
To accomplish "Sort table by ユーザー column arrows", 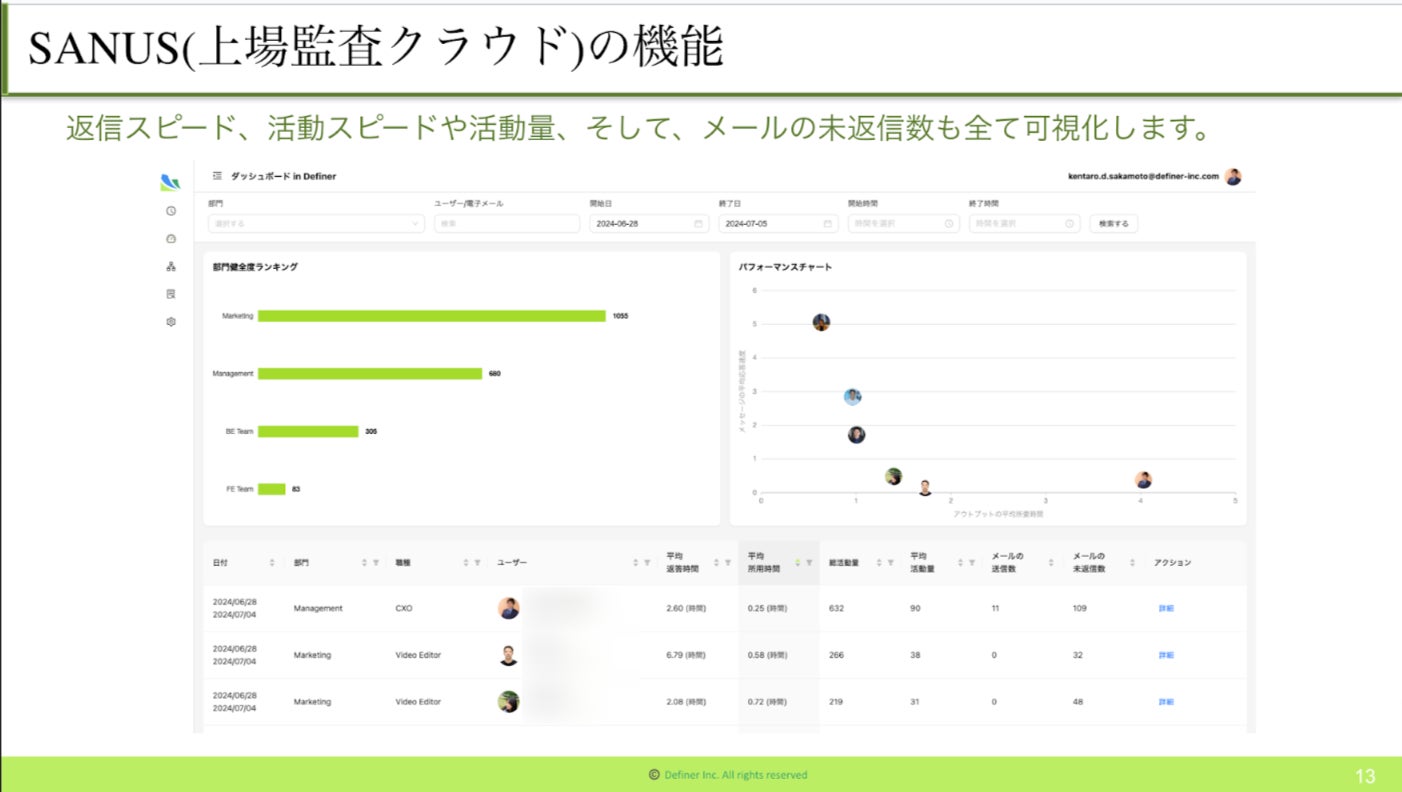I will [635, 563].
